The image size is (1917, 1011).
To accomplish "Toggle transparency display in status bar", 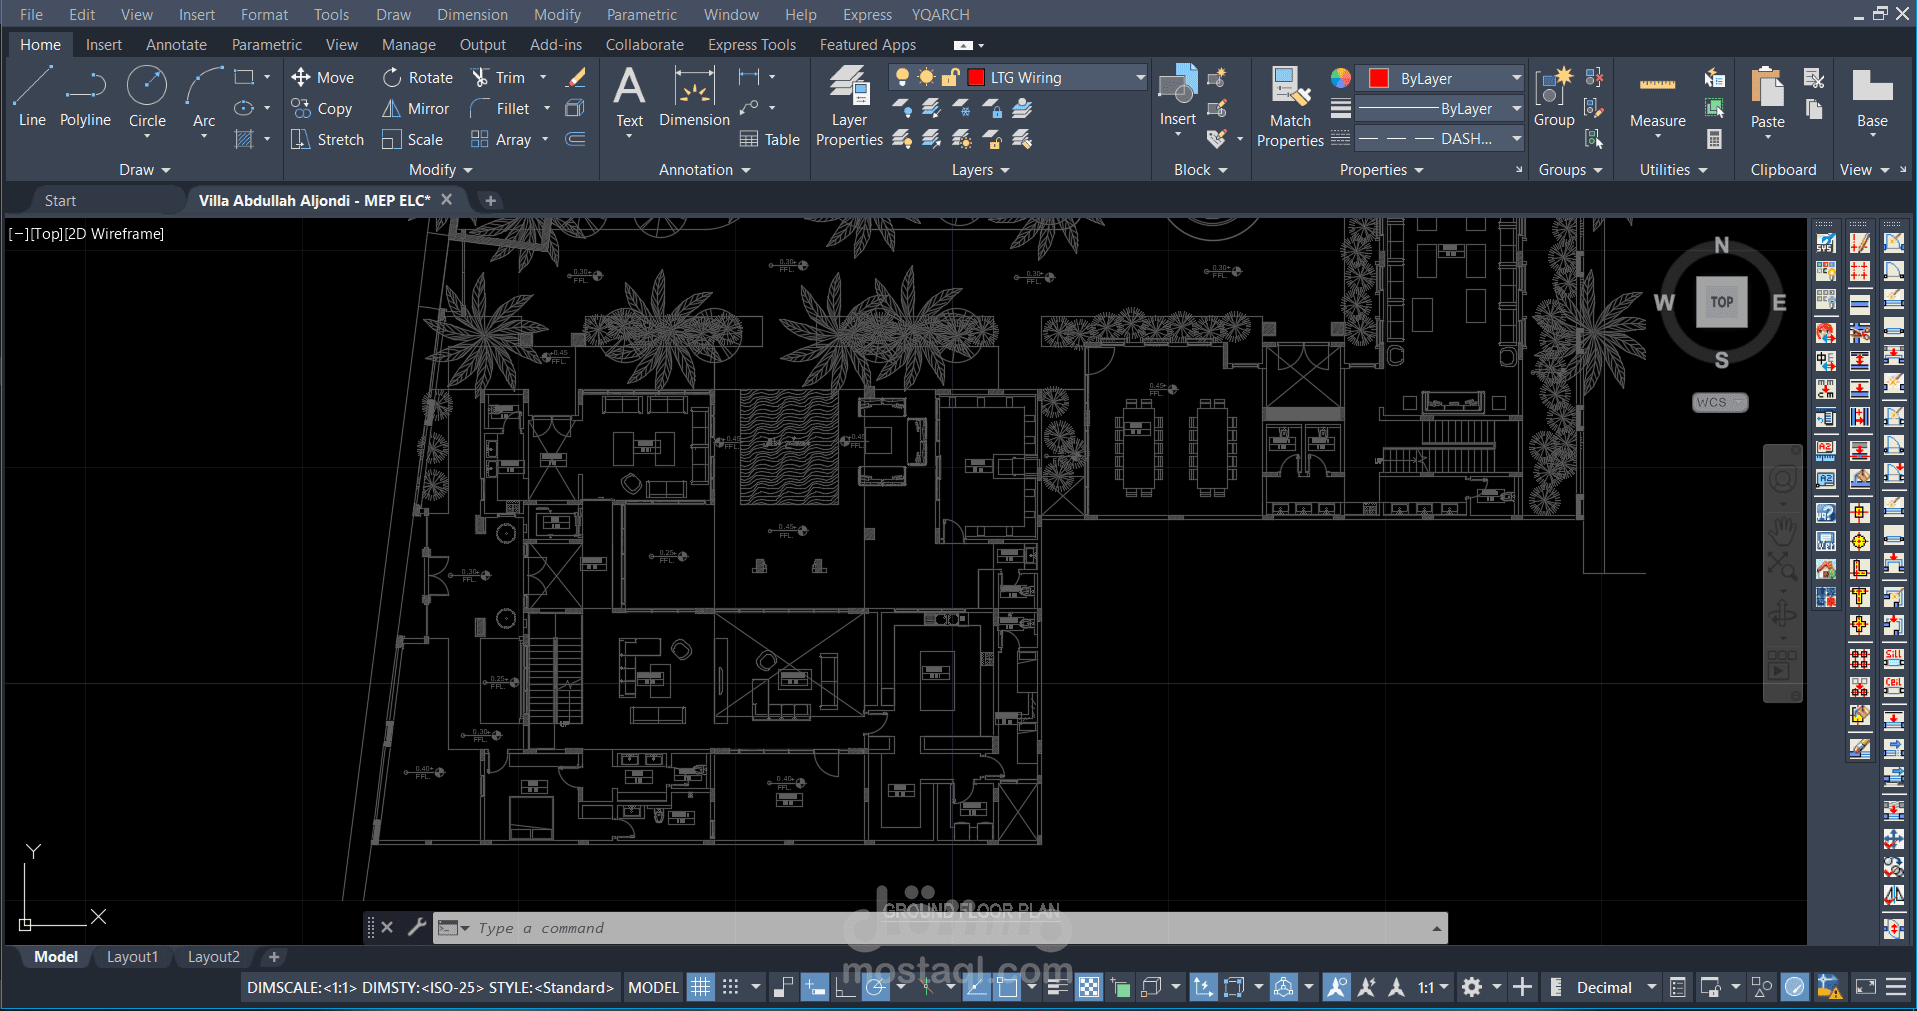I will point(1088,987).
